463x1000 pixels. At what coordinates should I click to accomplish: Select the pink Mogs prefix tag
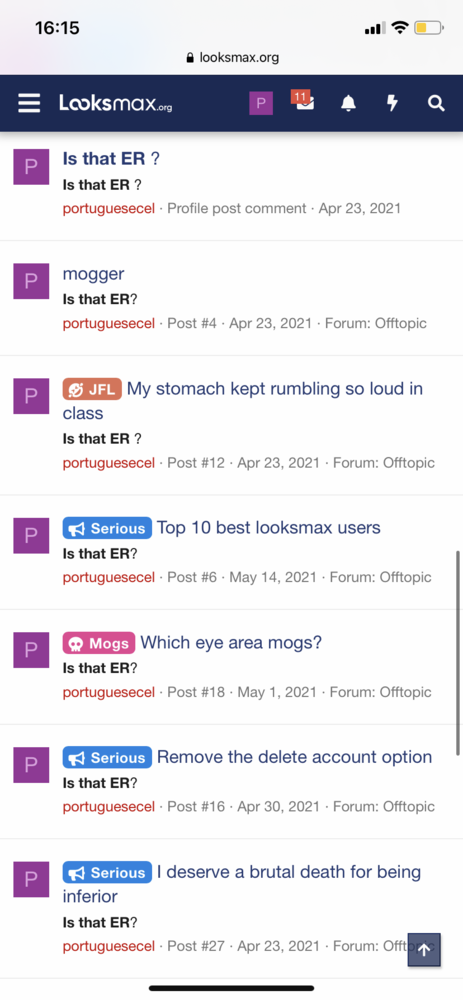click(x=98, y=643)
